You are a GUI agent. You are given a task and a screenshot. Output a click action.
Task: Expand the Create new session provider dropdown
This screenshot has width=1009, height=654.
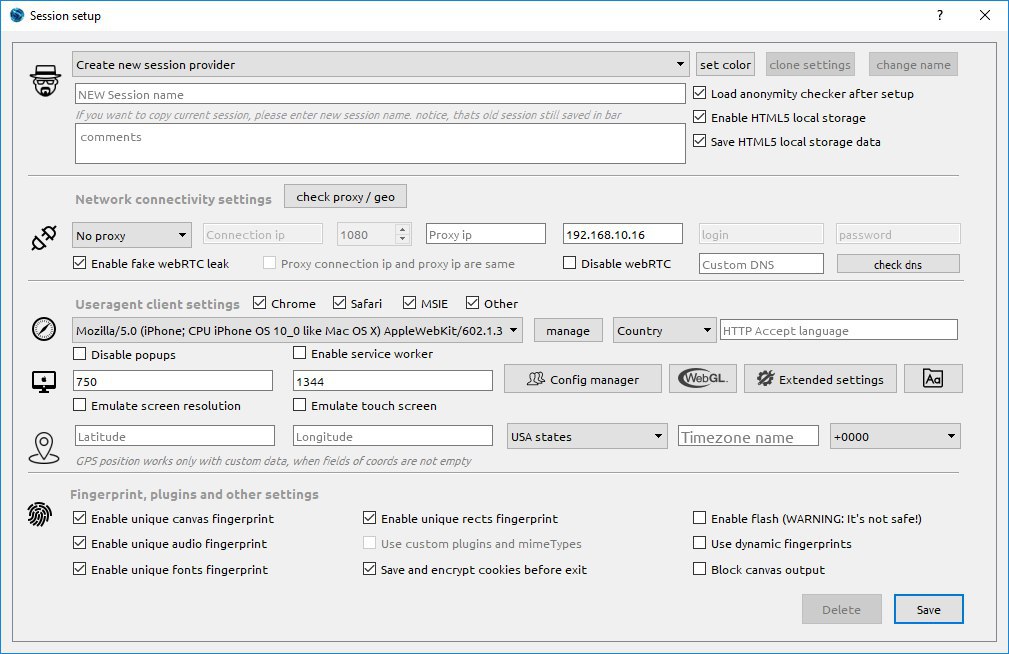coord(380,64)
